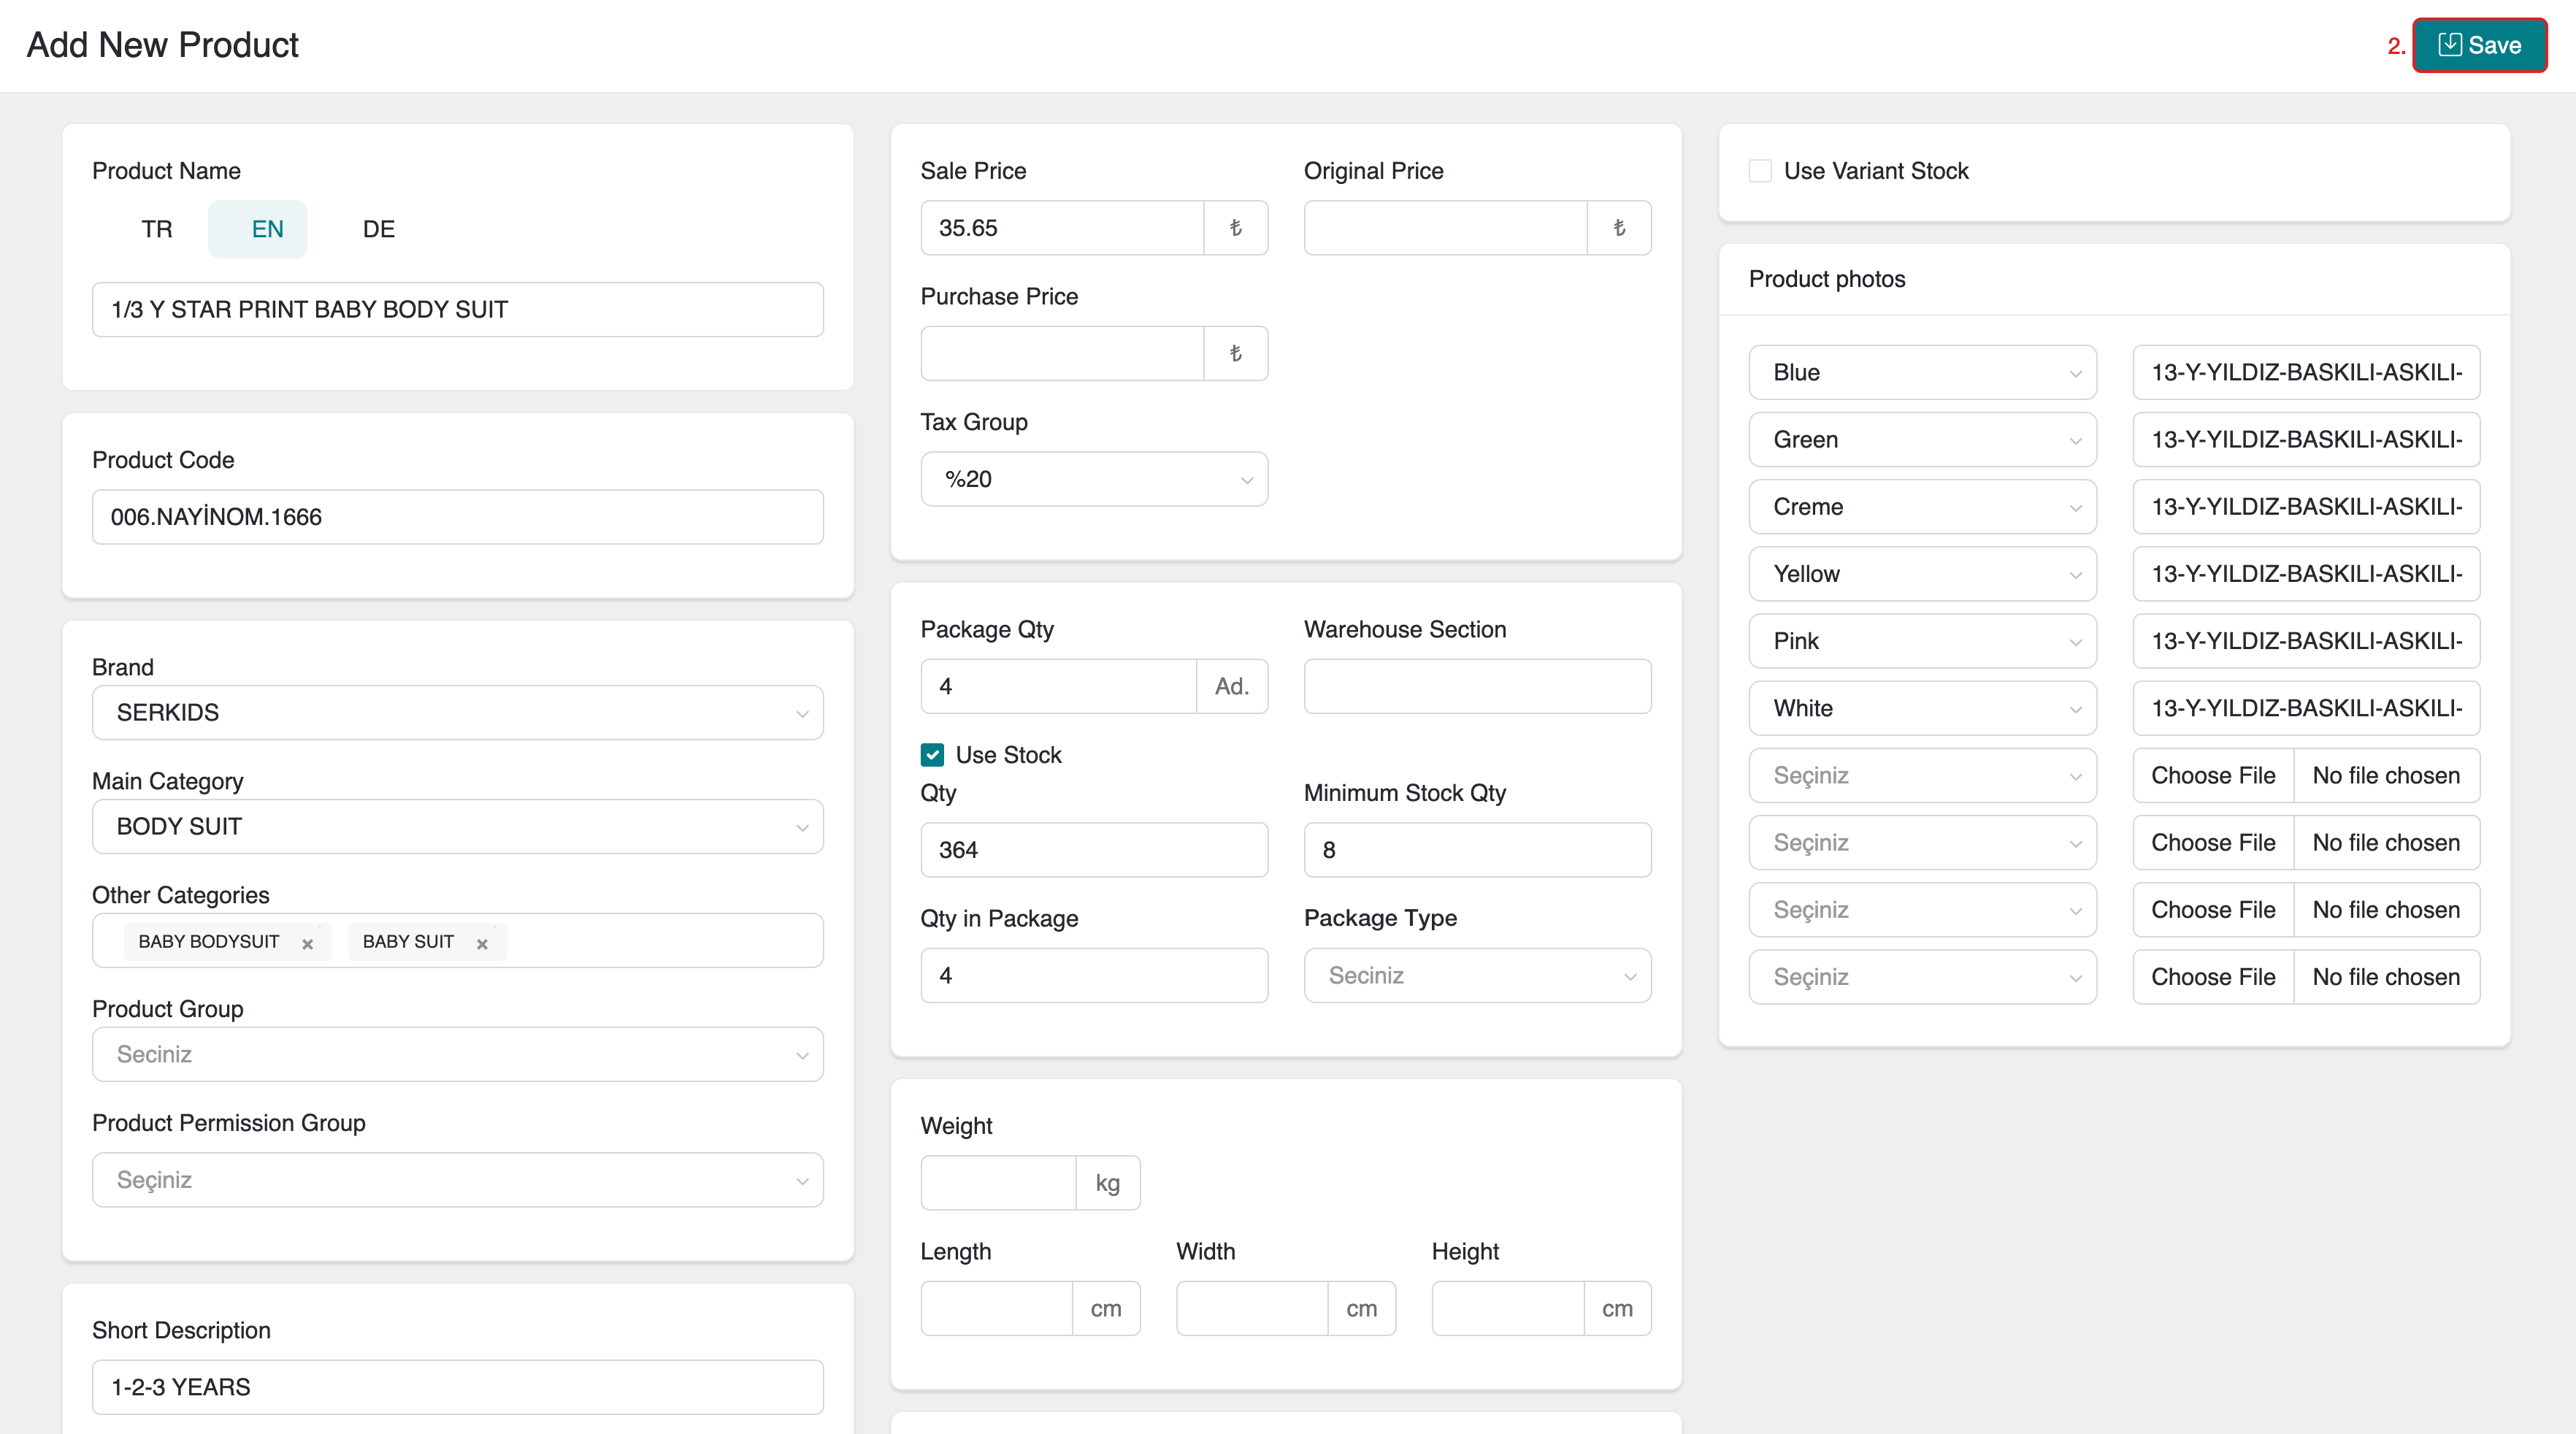Screen dimensions: 2576x1434
Task: Enable Use Variant Stock checkbox
Action: (1760, 171)
